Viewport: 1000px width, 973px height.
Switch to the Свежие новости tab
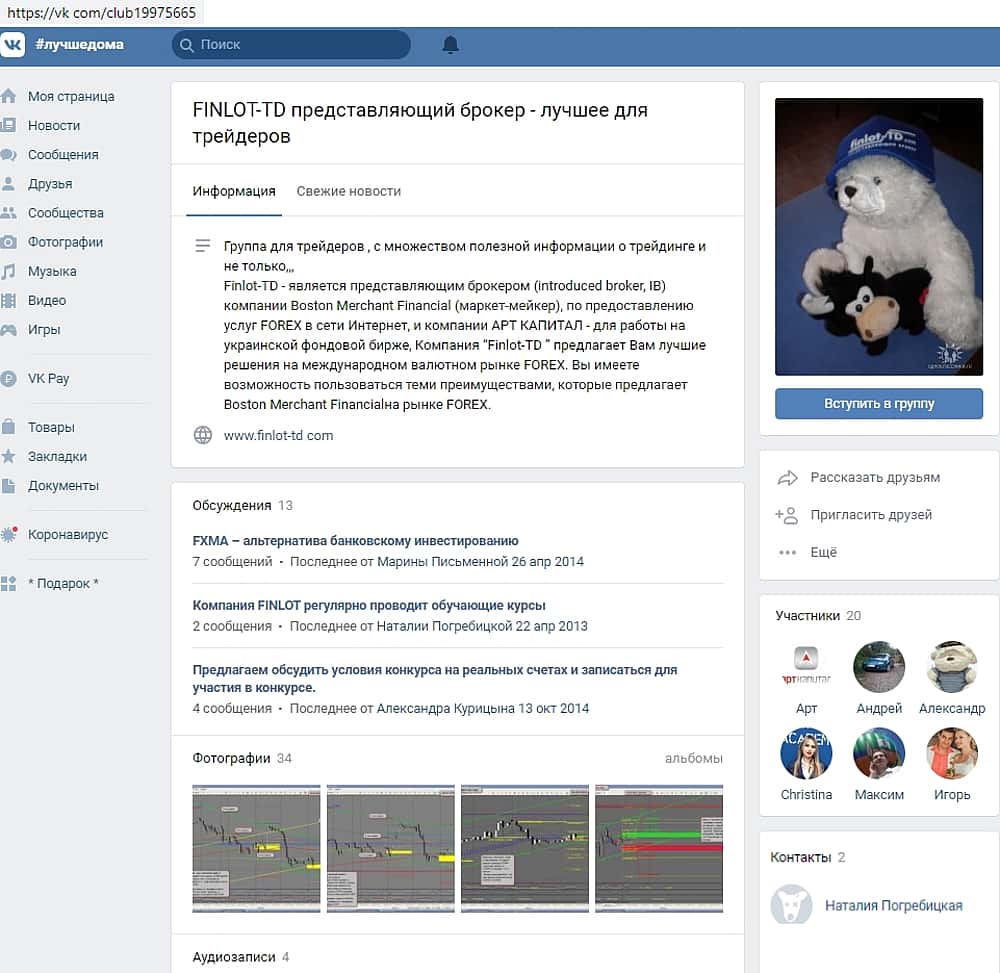349,191
